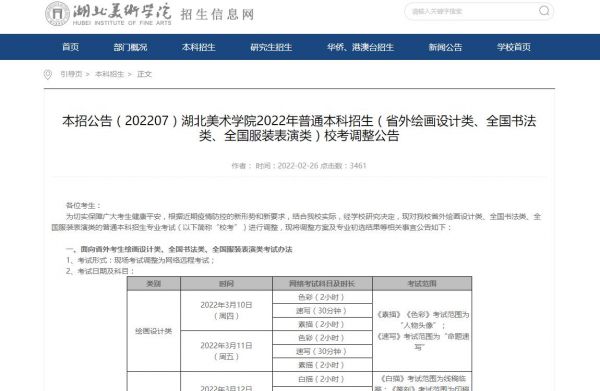
Task: Click line 2、考试日期及科目 text
Action: pyautogui.click(x=100, y=271)
